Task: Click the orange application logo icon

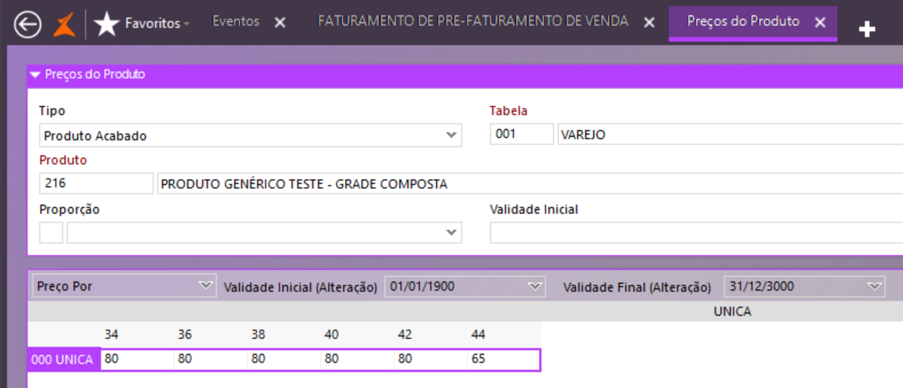Action: tap(64, 25)
